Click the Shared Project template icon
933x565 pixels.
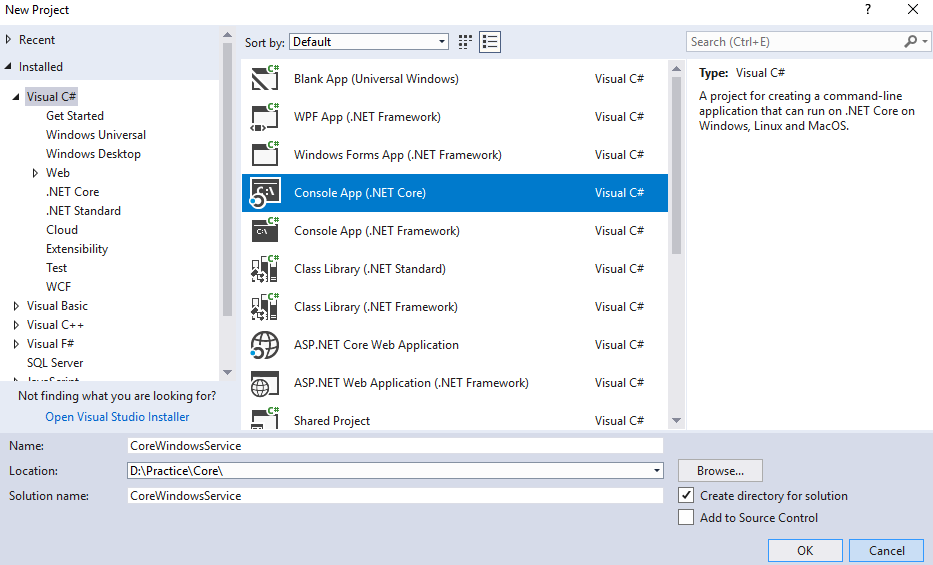[x=265, y=418]
